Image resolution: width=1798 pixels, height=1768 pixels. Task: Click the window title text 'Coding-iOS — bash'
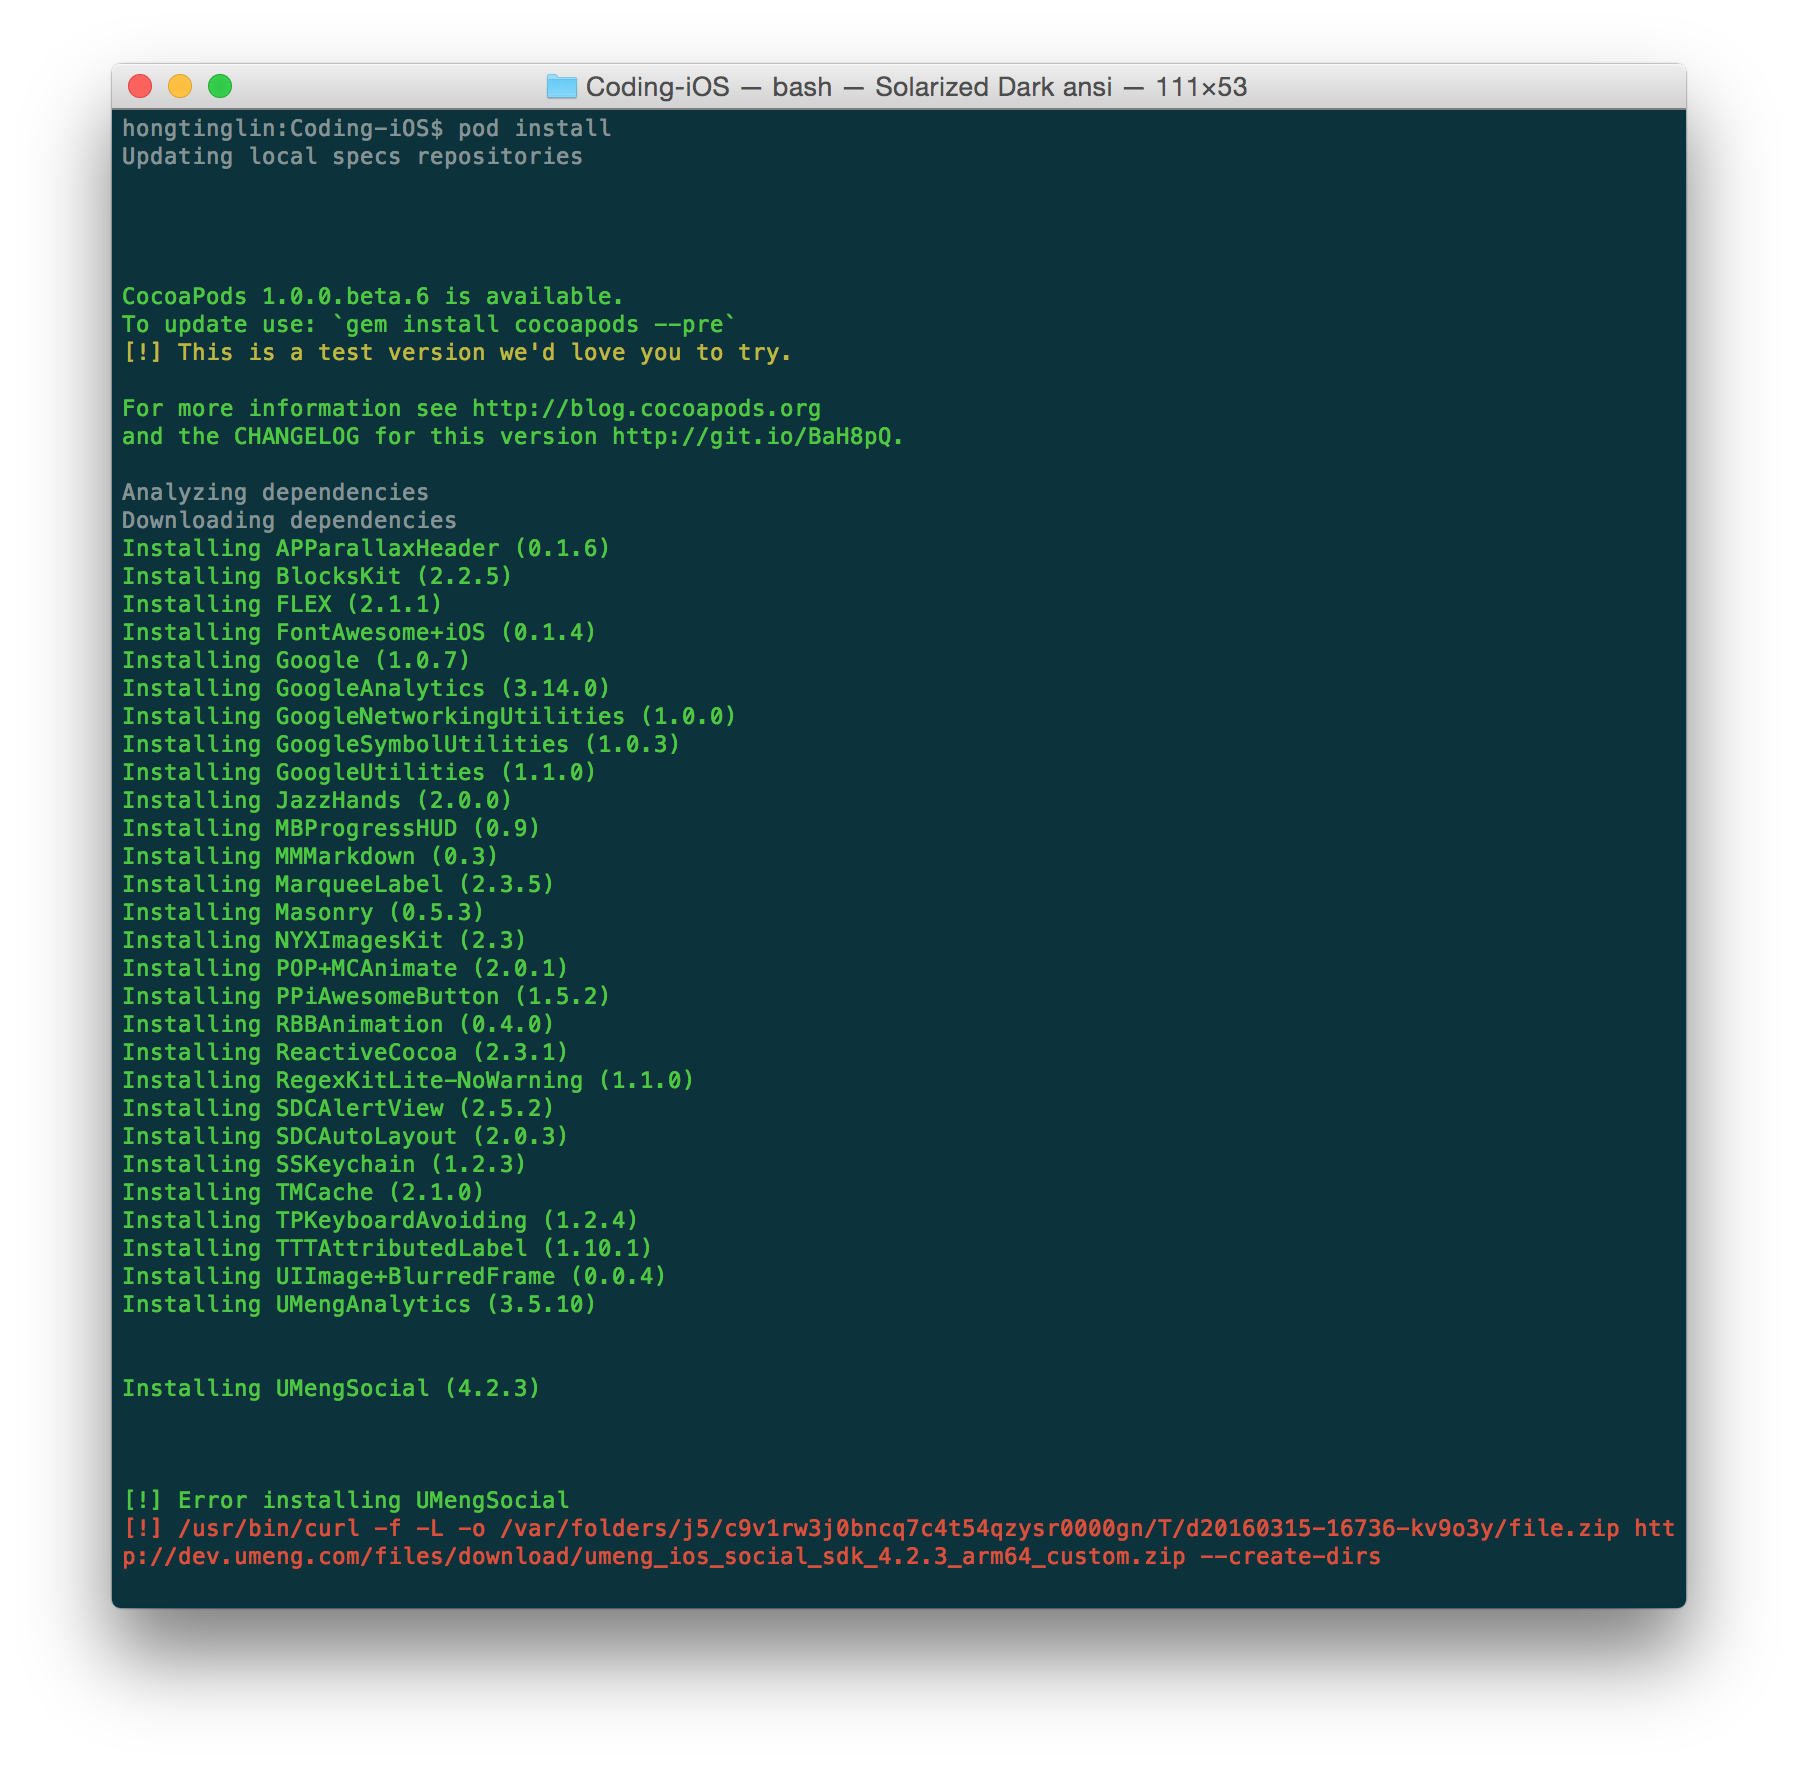(x=708, y=87)
